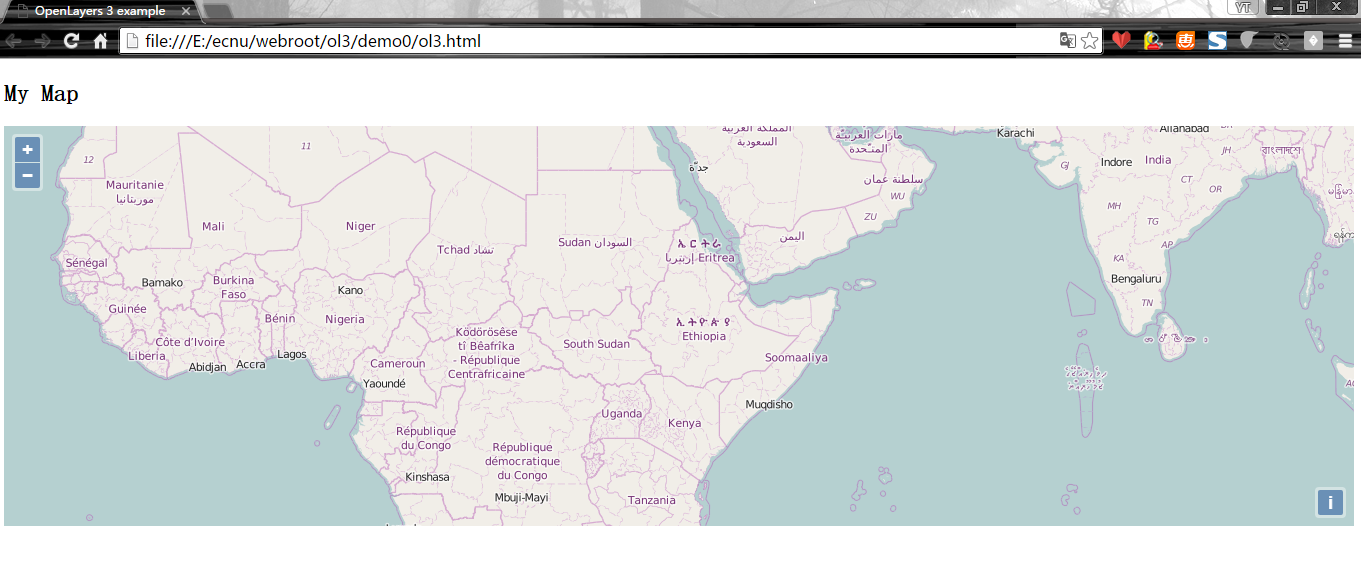Click the Guinée label on the map
This screenshot has height=580, width=1361.
[127, 309]
